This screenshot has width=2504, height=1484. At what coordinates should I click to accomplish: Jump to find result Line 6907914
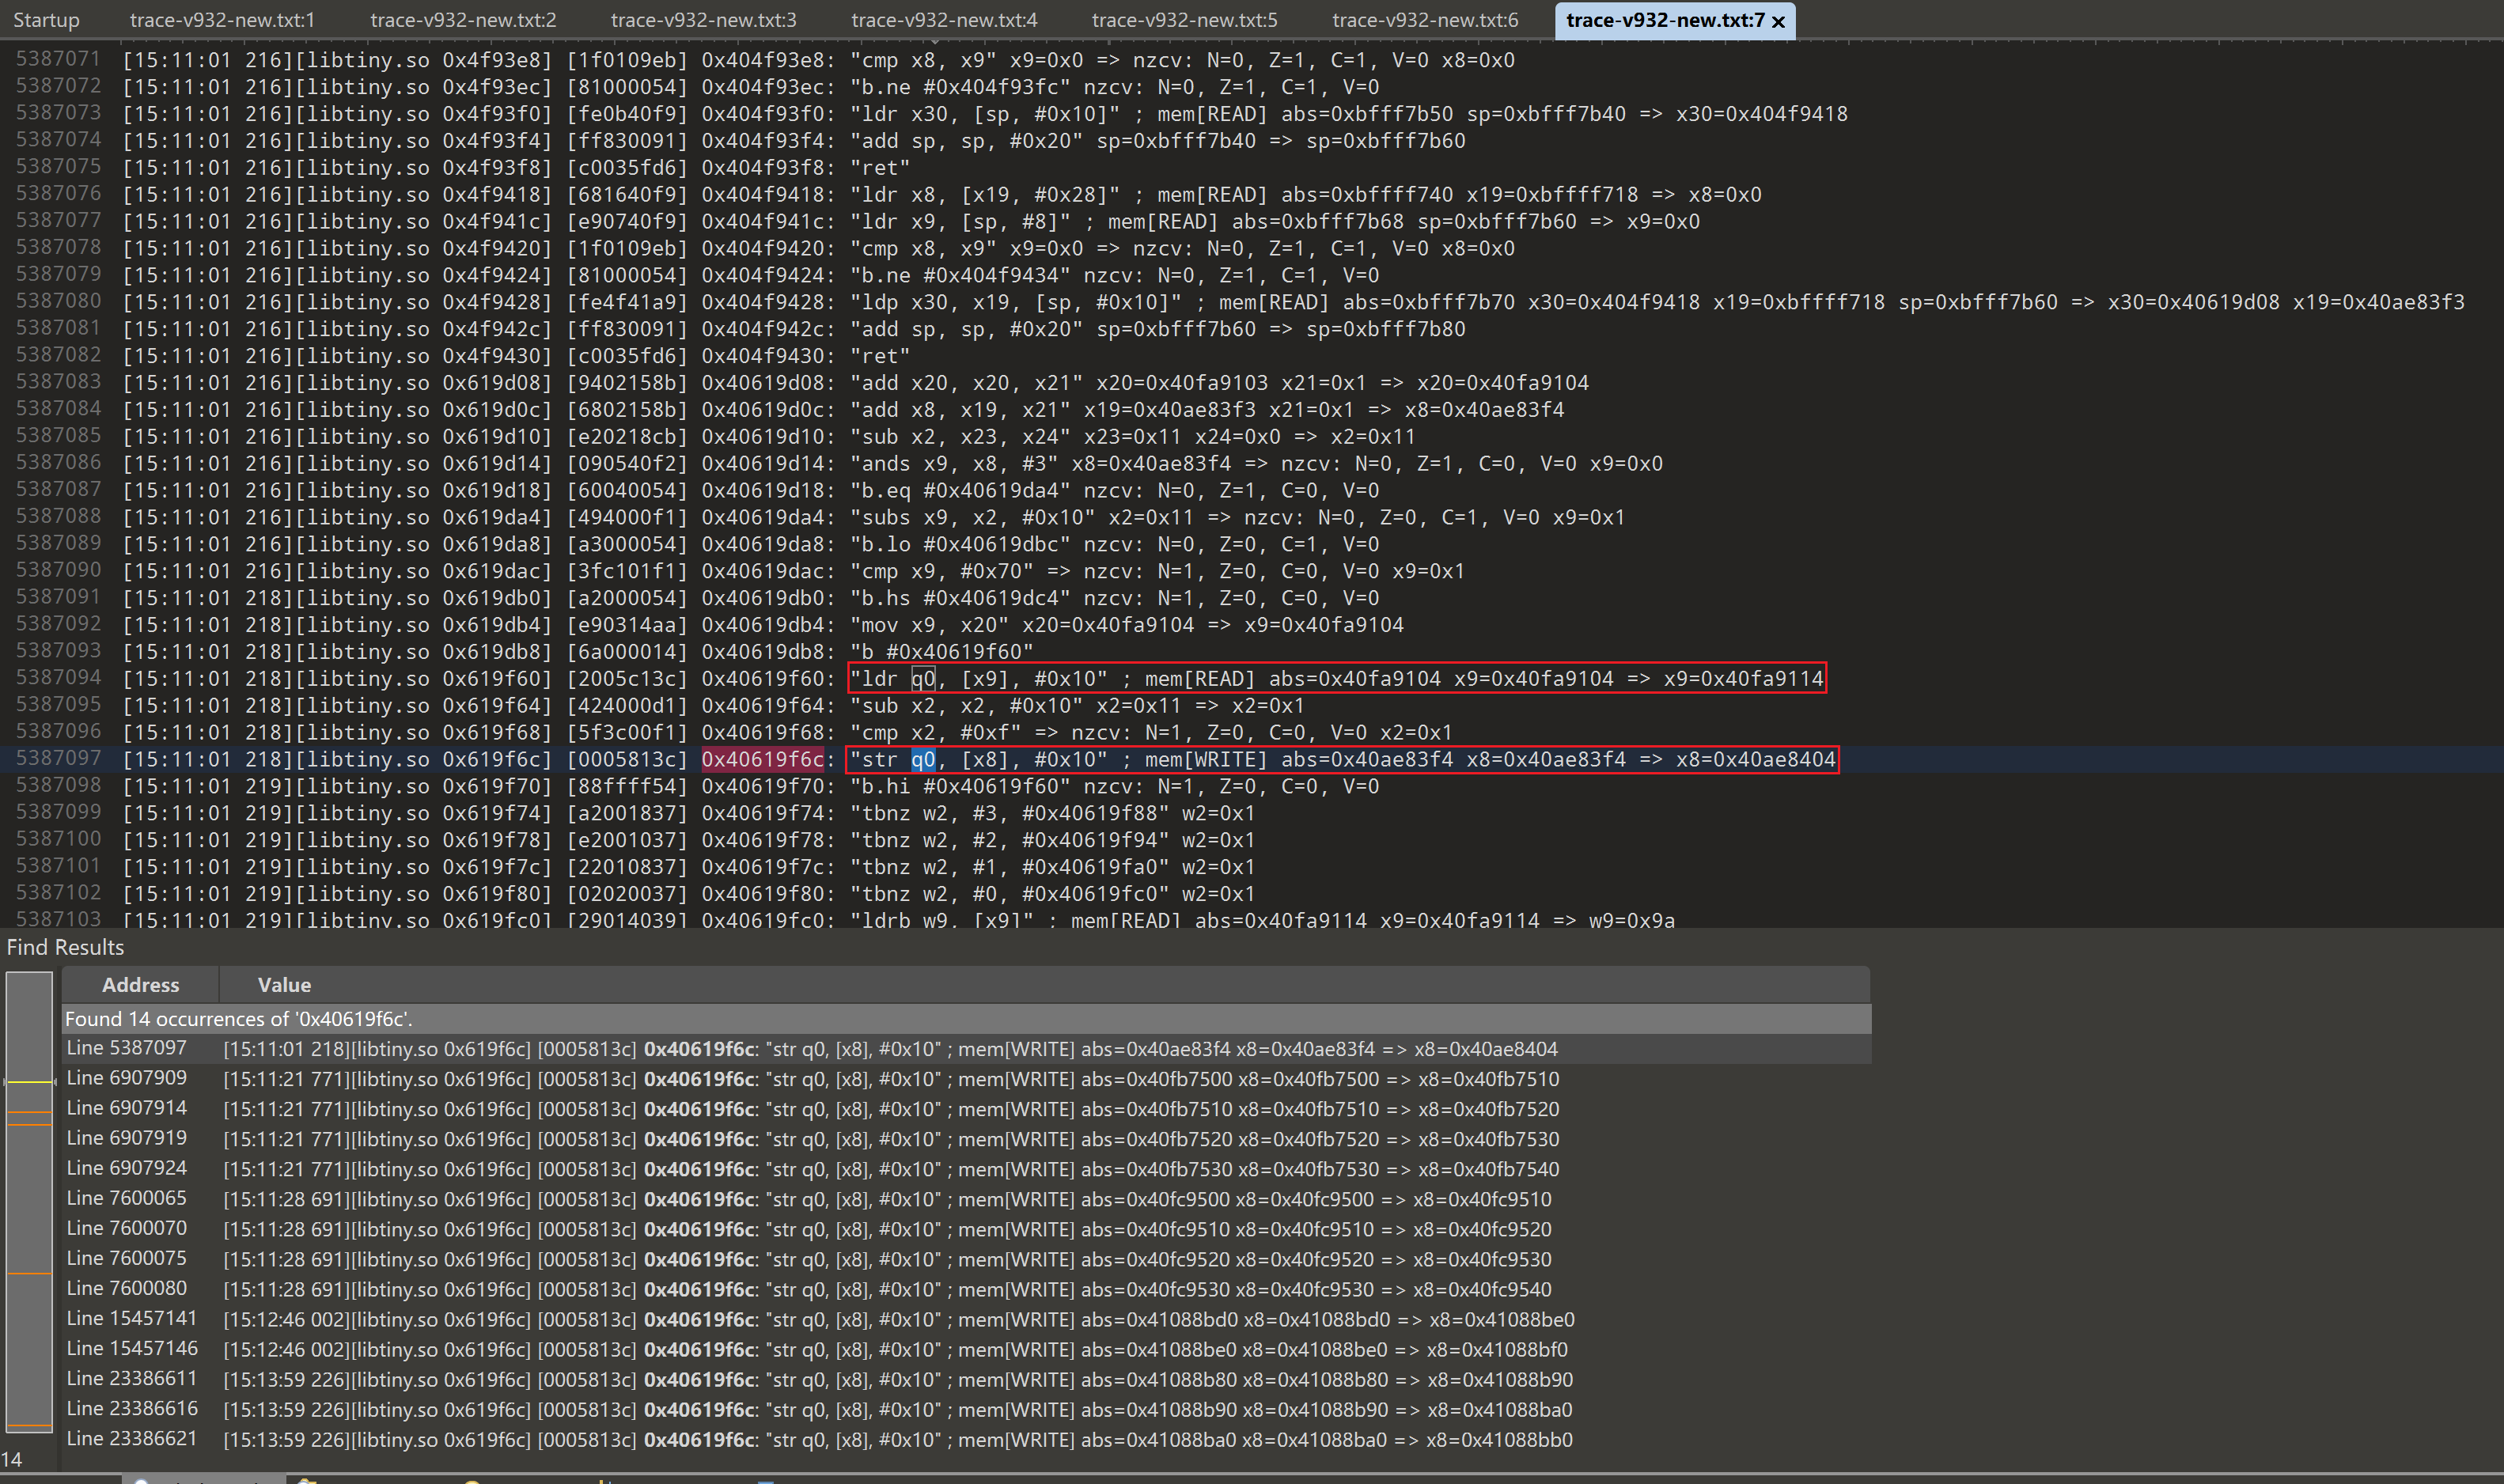966,1109
